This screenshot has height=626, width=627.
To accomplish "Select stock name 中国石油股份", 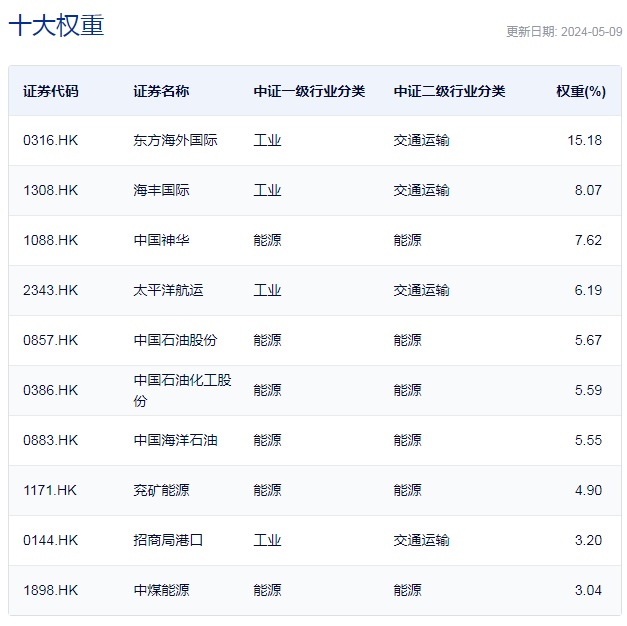I will coord(175,340).
